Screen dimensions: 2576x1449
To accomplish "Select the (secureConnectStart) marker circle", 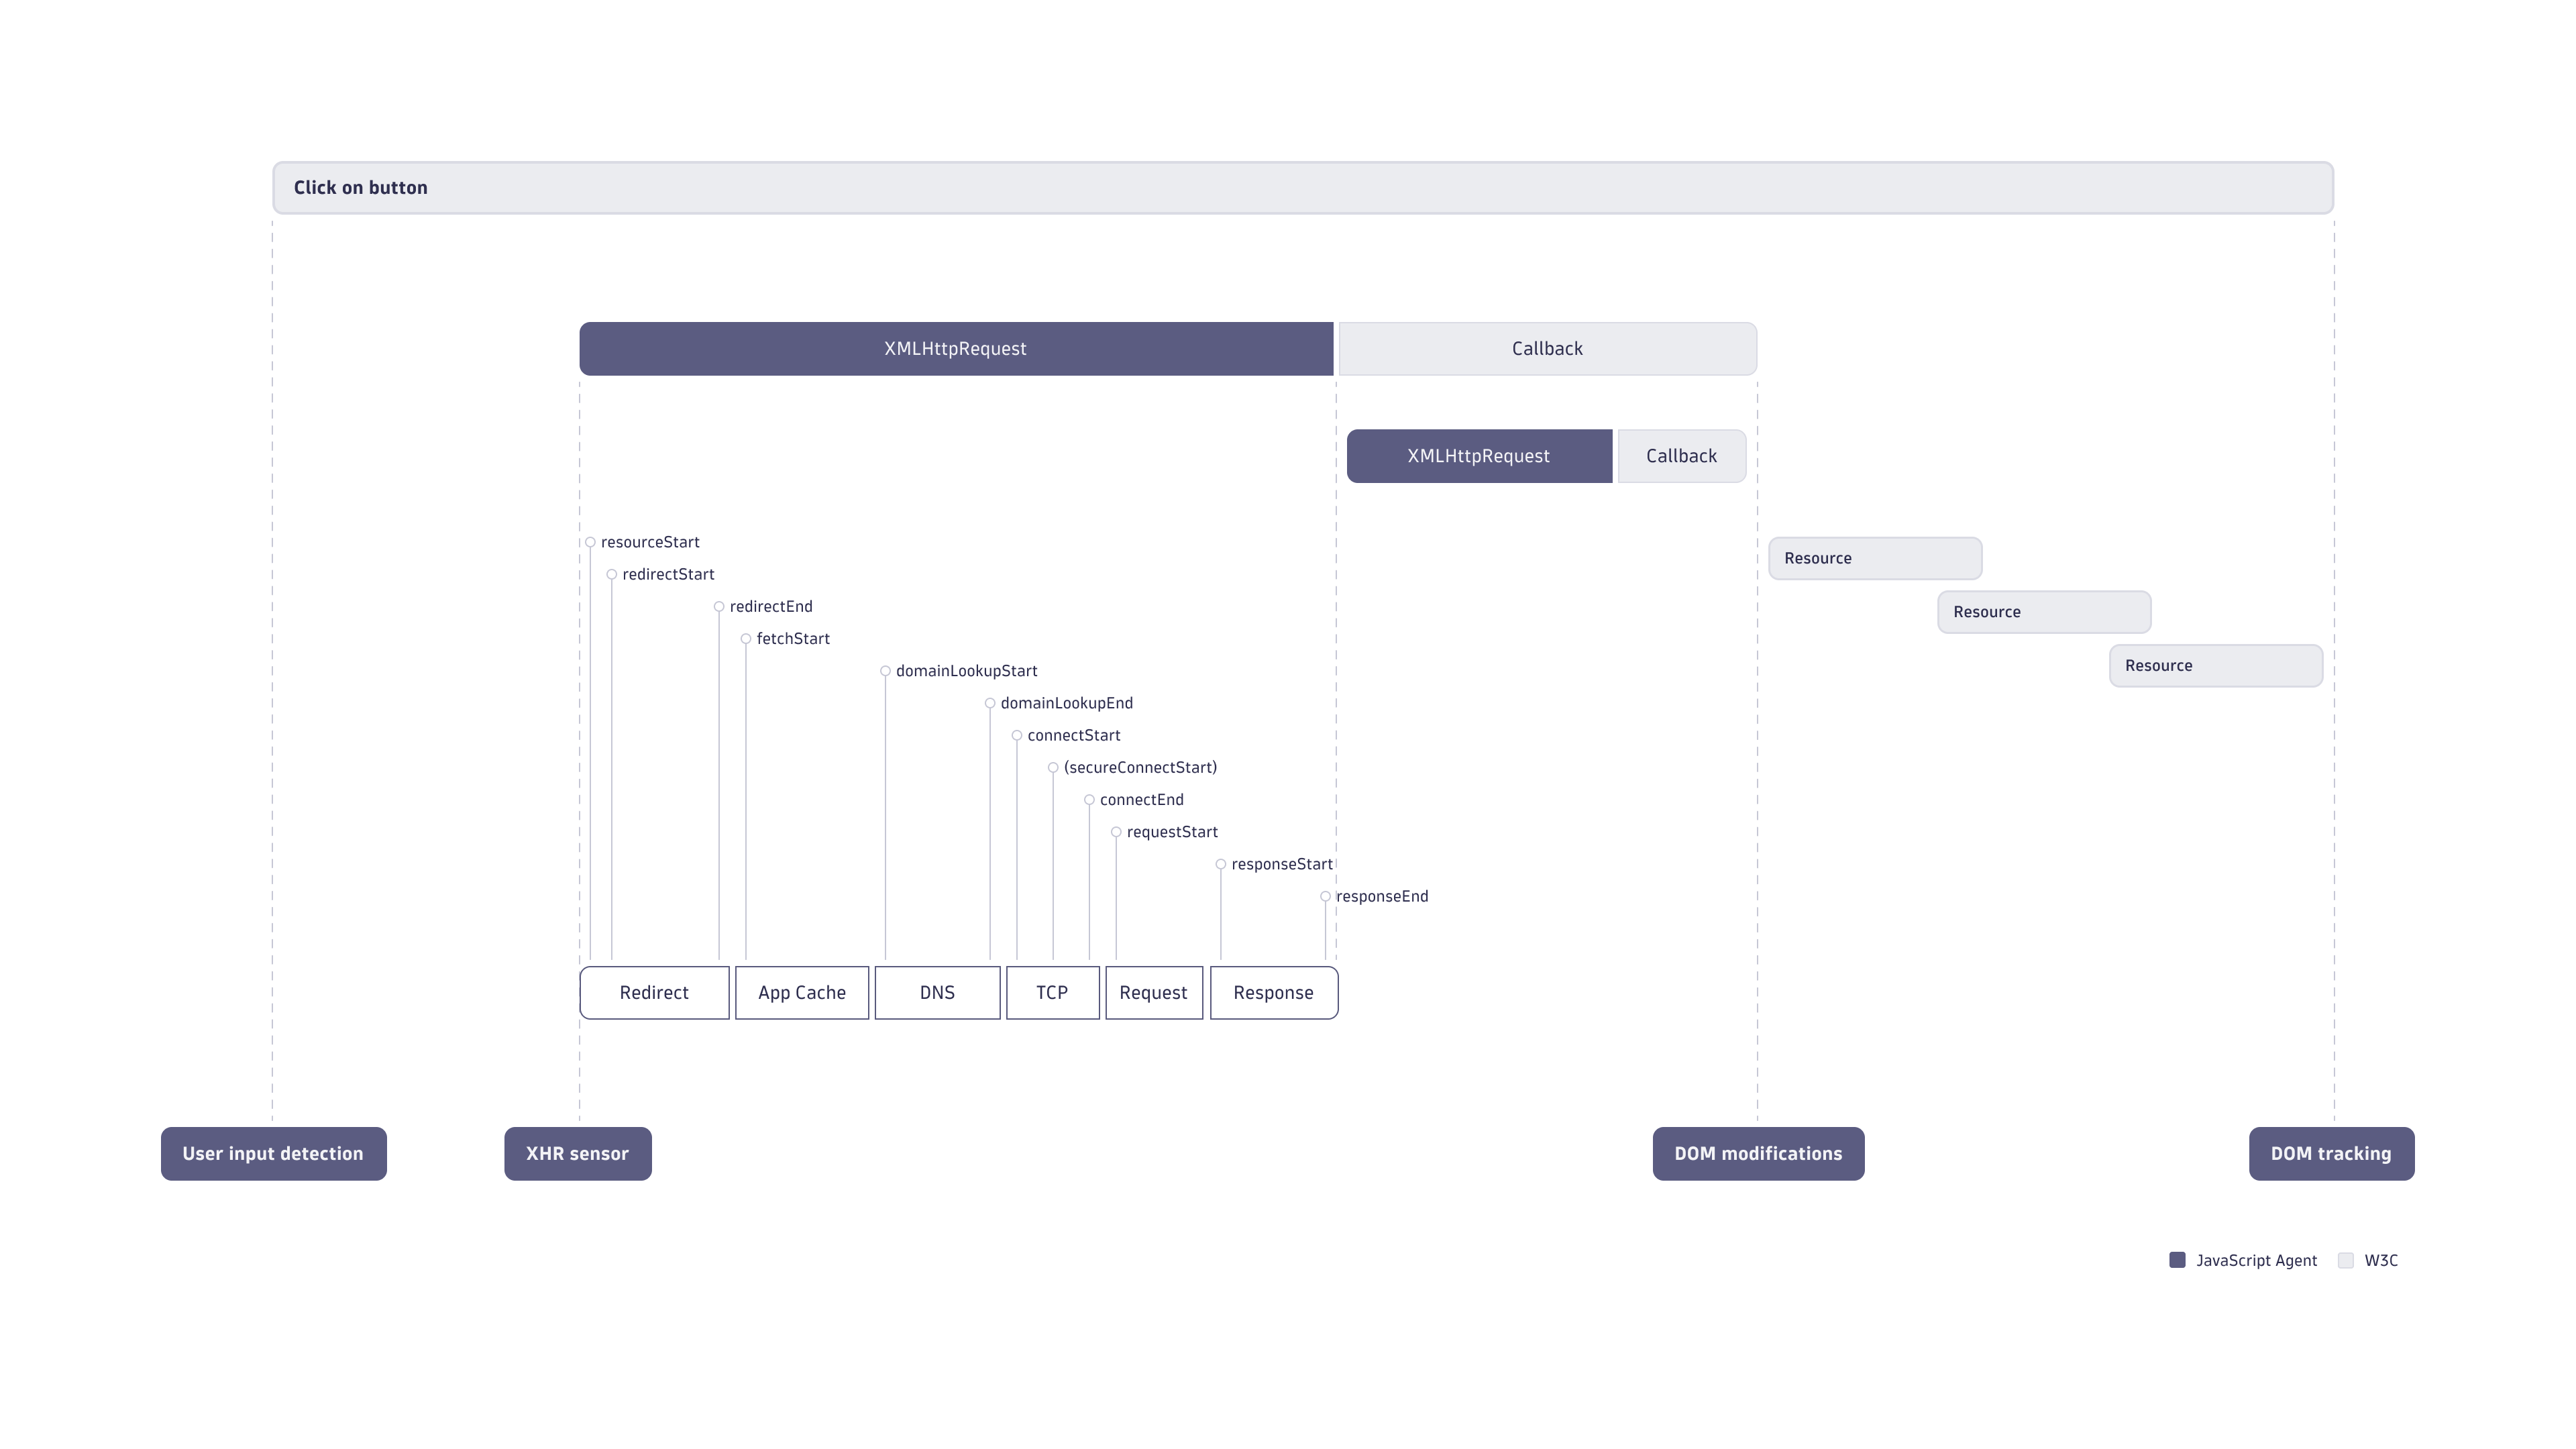I will coord(1053,768).
